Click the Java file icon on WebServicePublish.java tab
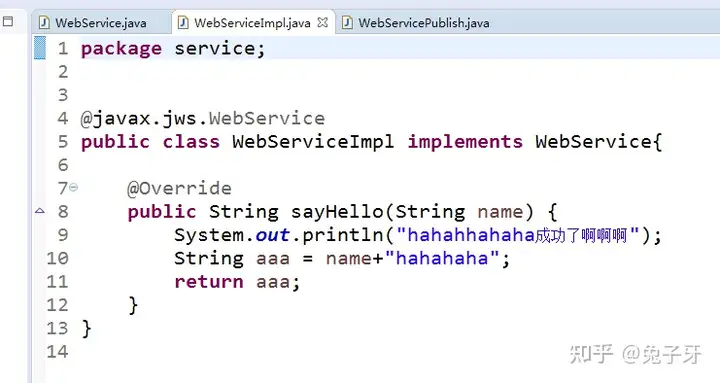 pyautogui.click(x=347, y=23)
